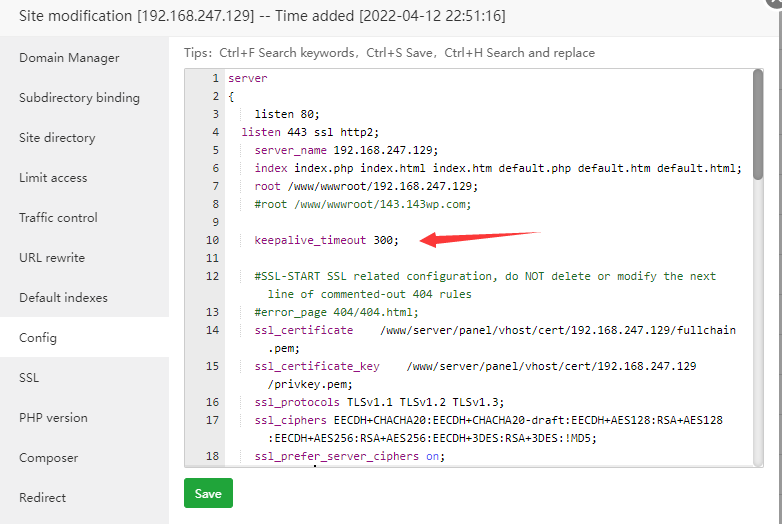The image size is (782, 524).
Task: Click the 'root /www/wwwroot/192.168.247.129;' line
Action: pos(366,186)
